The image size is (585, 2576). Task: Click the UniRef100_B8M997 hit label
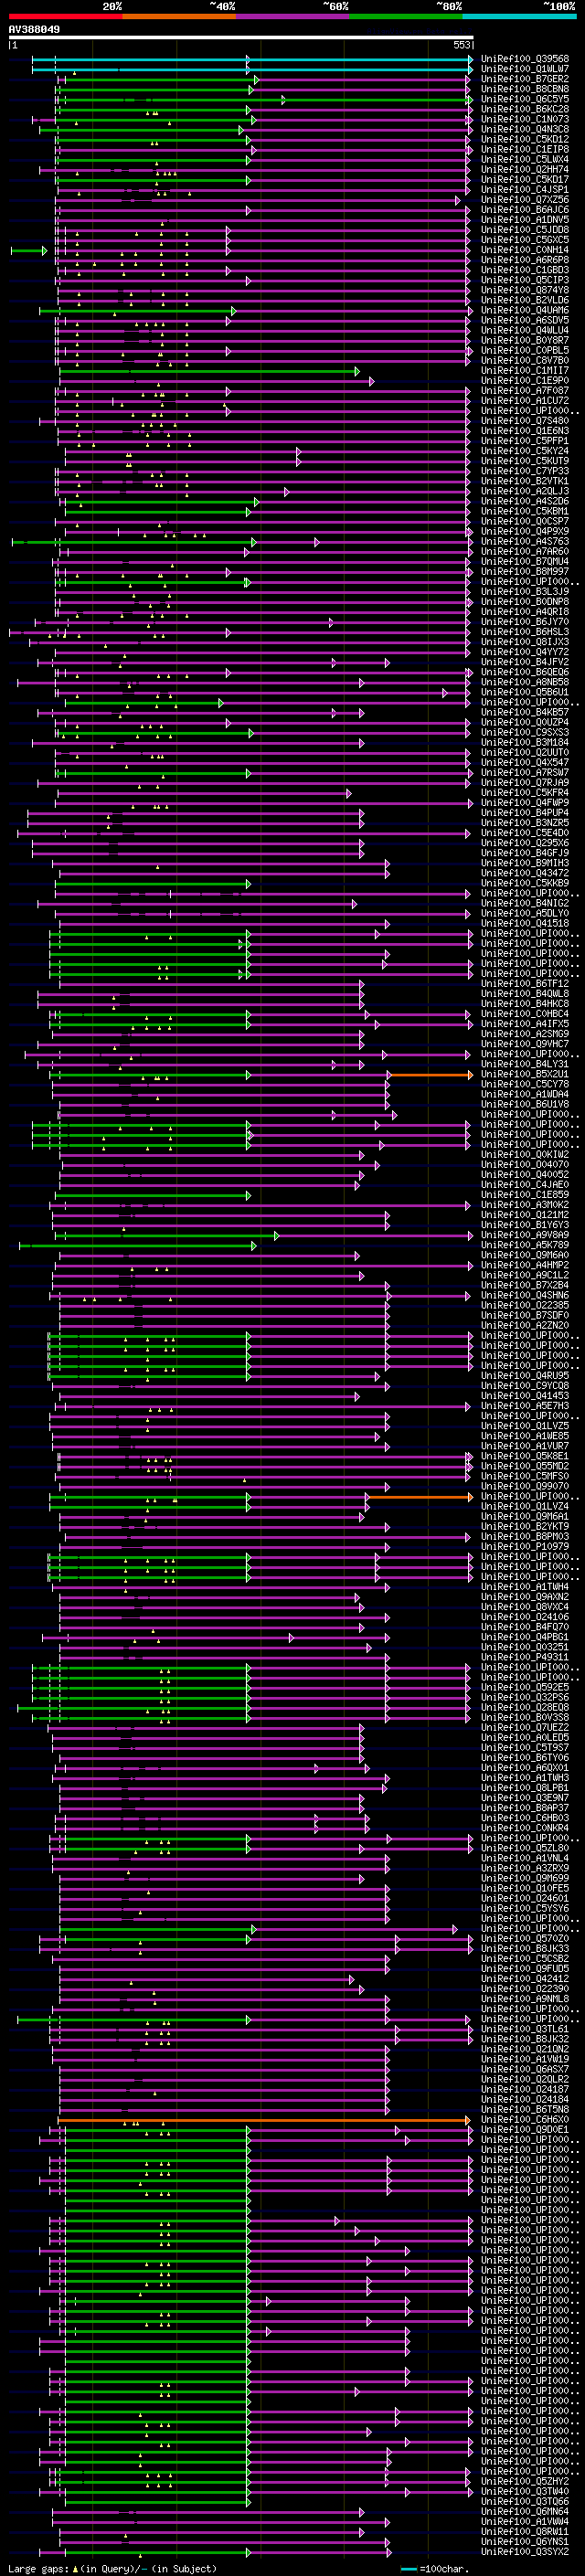524,572
